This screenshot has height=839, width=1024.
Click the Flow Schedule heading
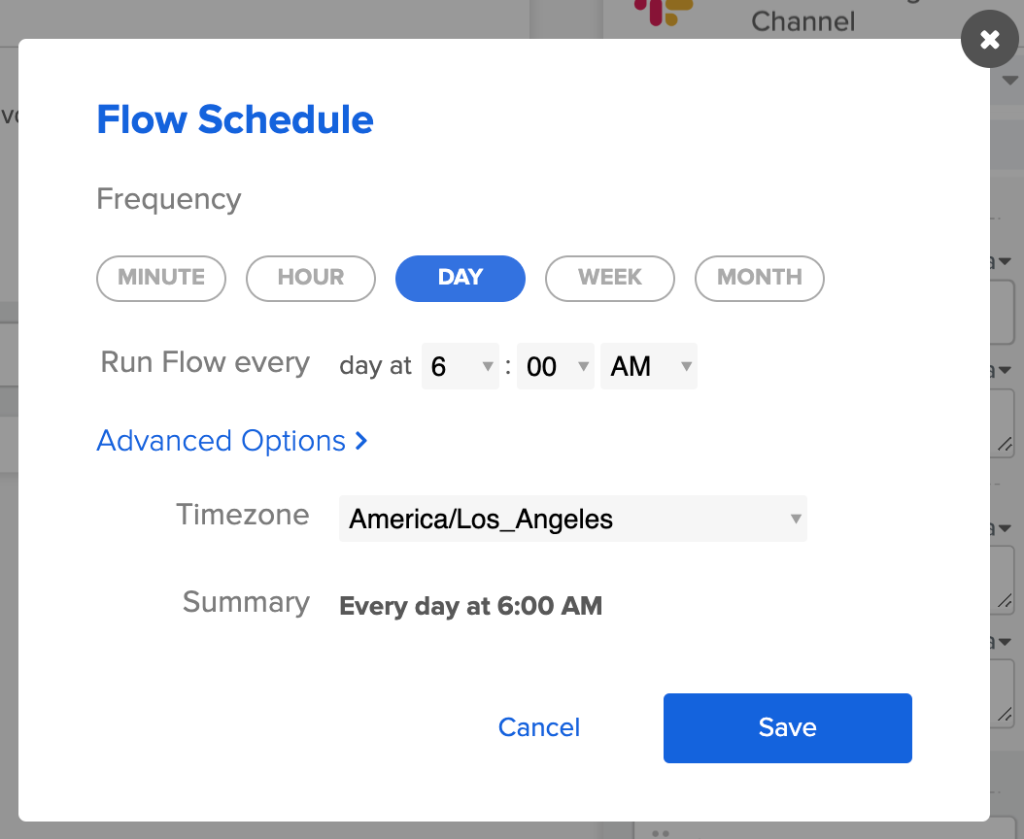pyautogui.click(x=235, y=119)
